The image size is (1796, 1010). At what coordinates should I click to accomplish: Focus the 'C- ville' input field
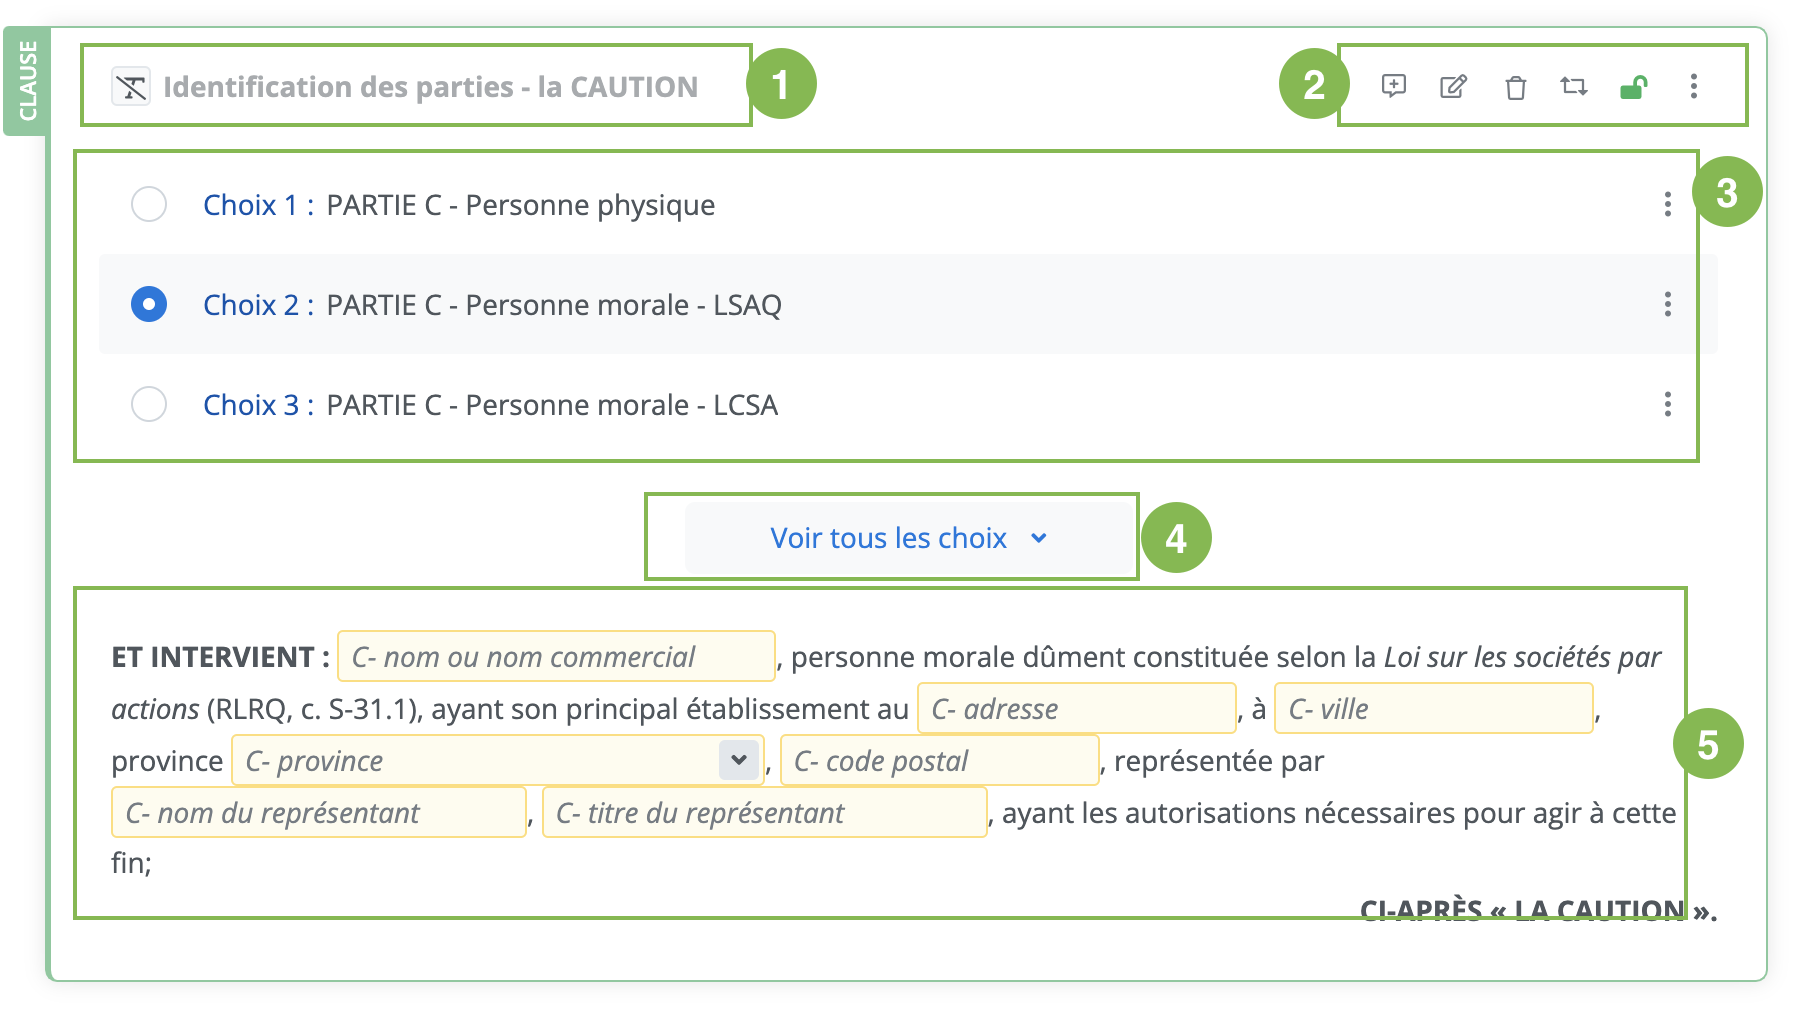pos(1433,709)
